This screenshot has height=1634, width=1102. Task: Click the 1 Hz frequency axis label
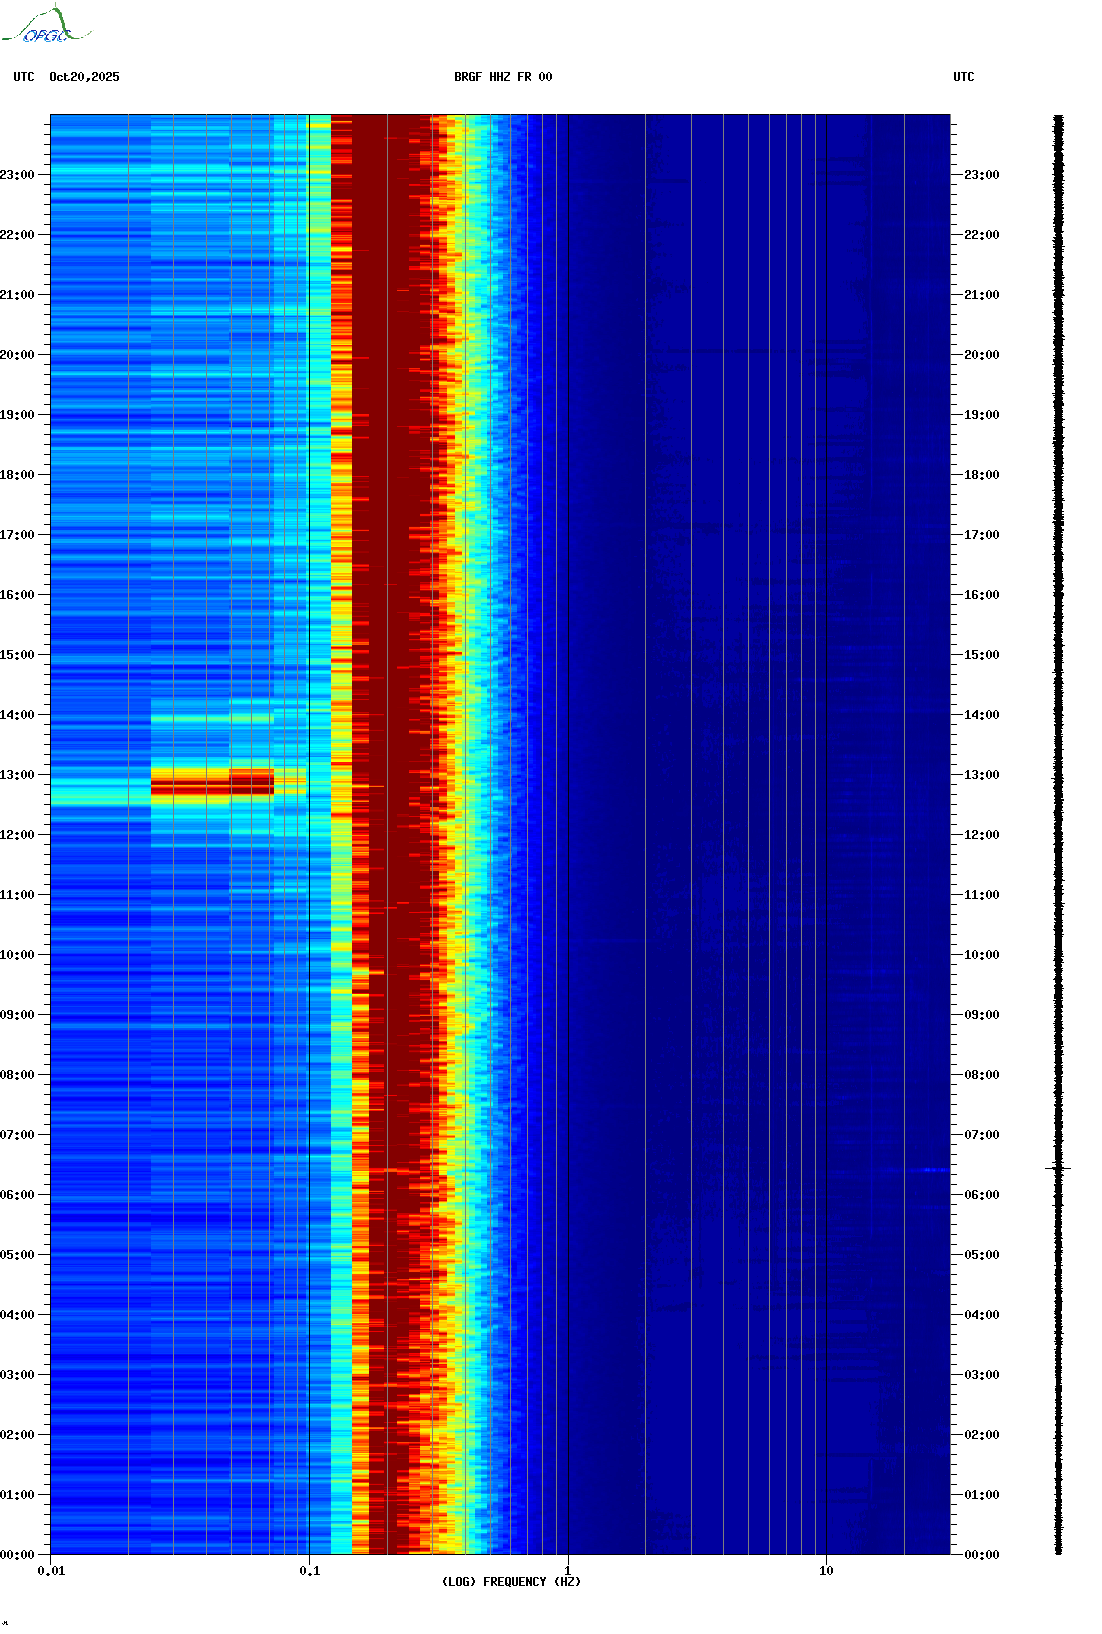(x=568, y=1571)
